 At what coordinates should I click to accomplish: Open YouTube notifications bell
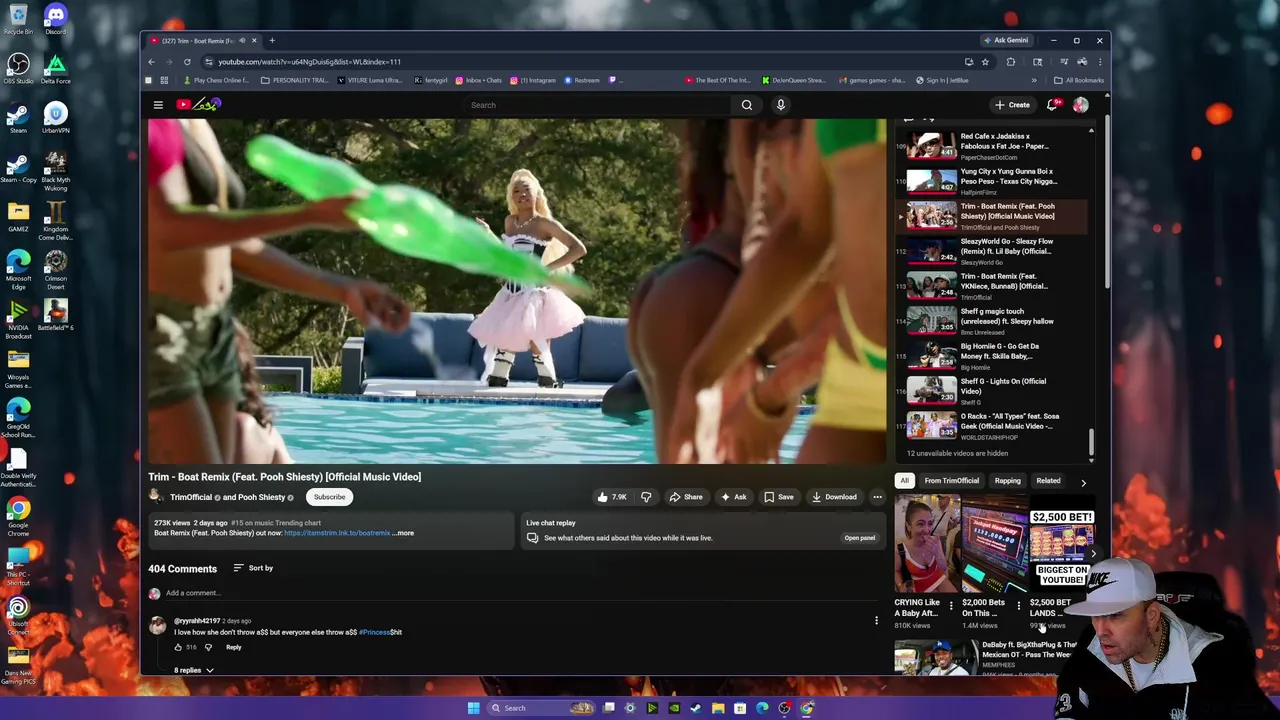pos(1052,105)
